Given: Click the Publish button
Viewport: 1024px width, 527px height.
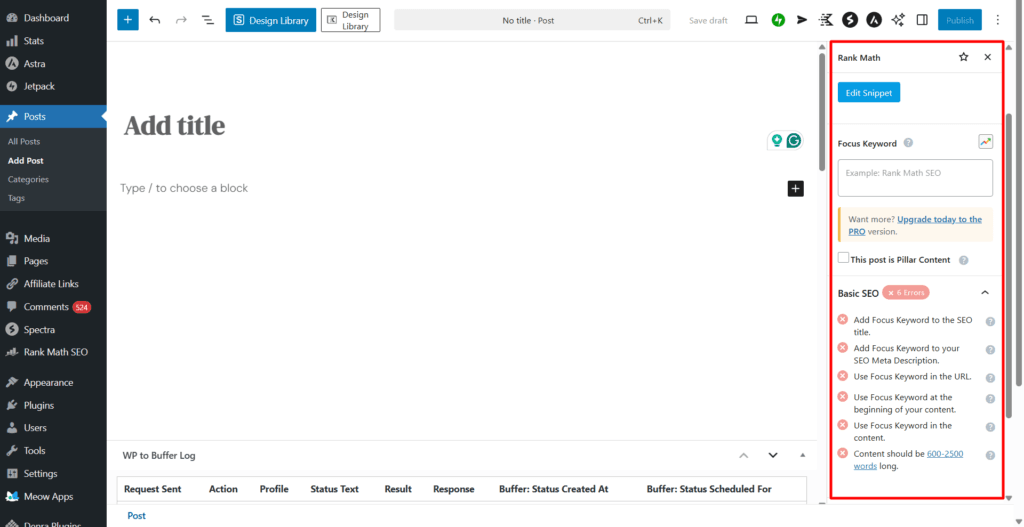Looking at the screenshot, I should coord(959,20).
